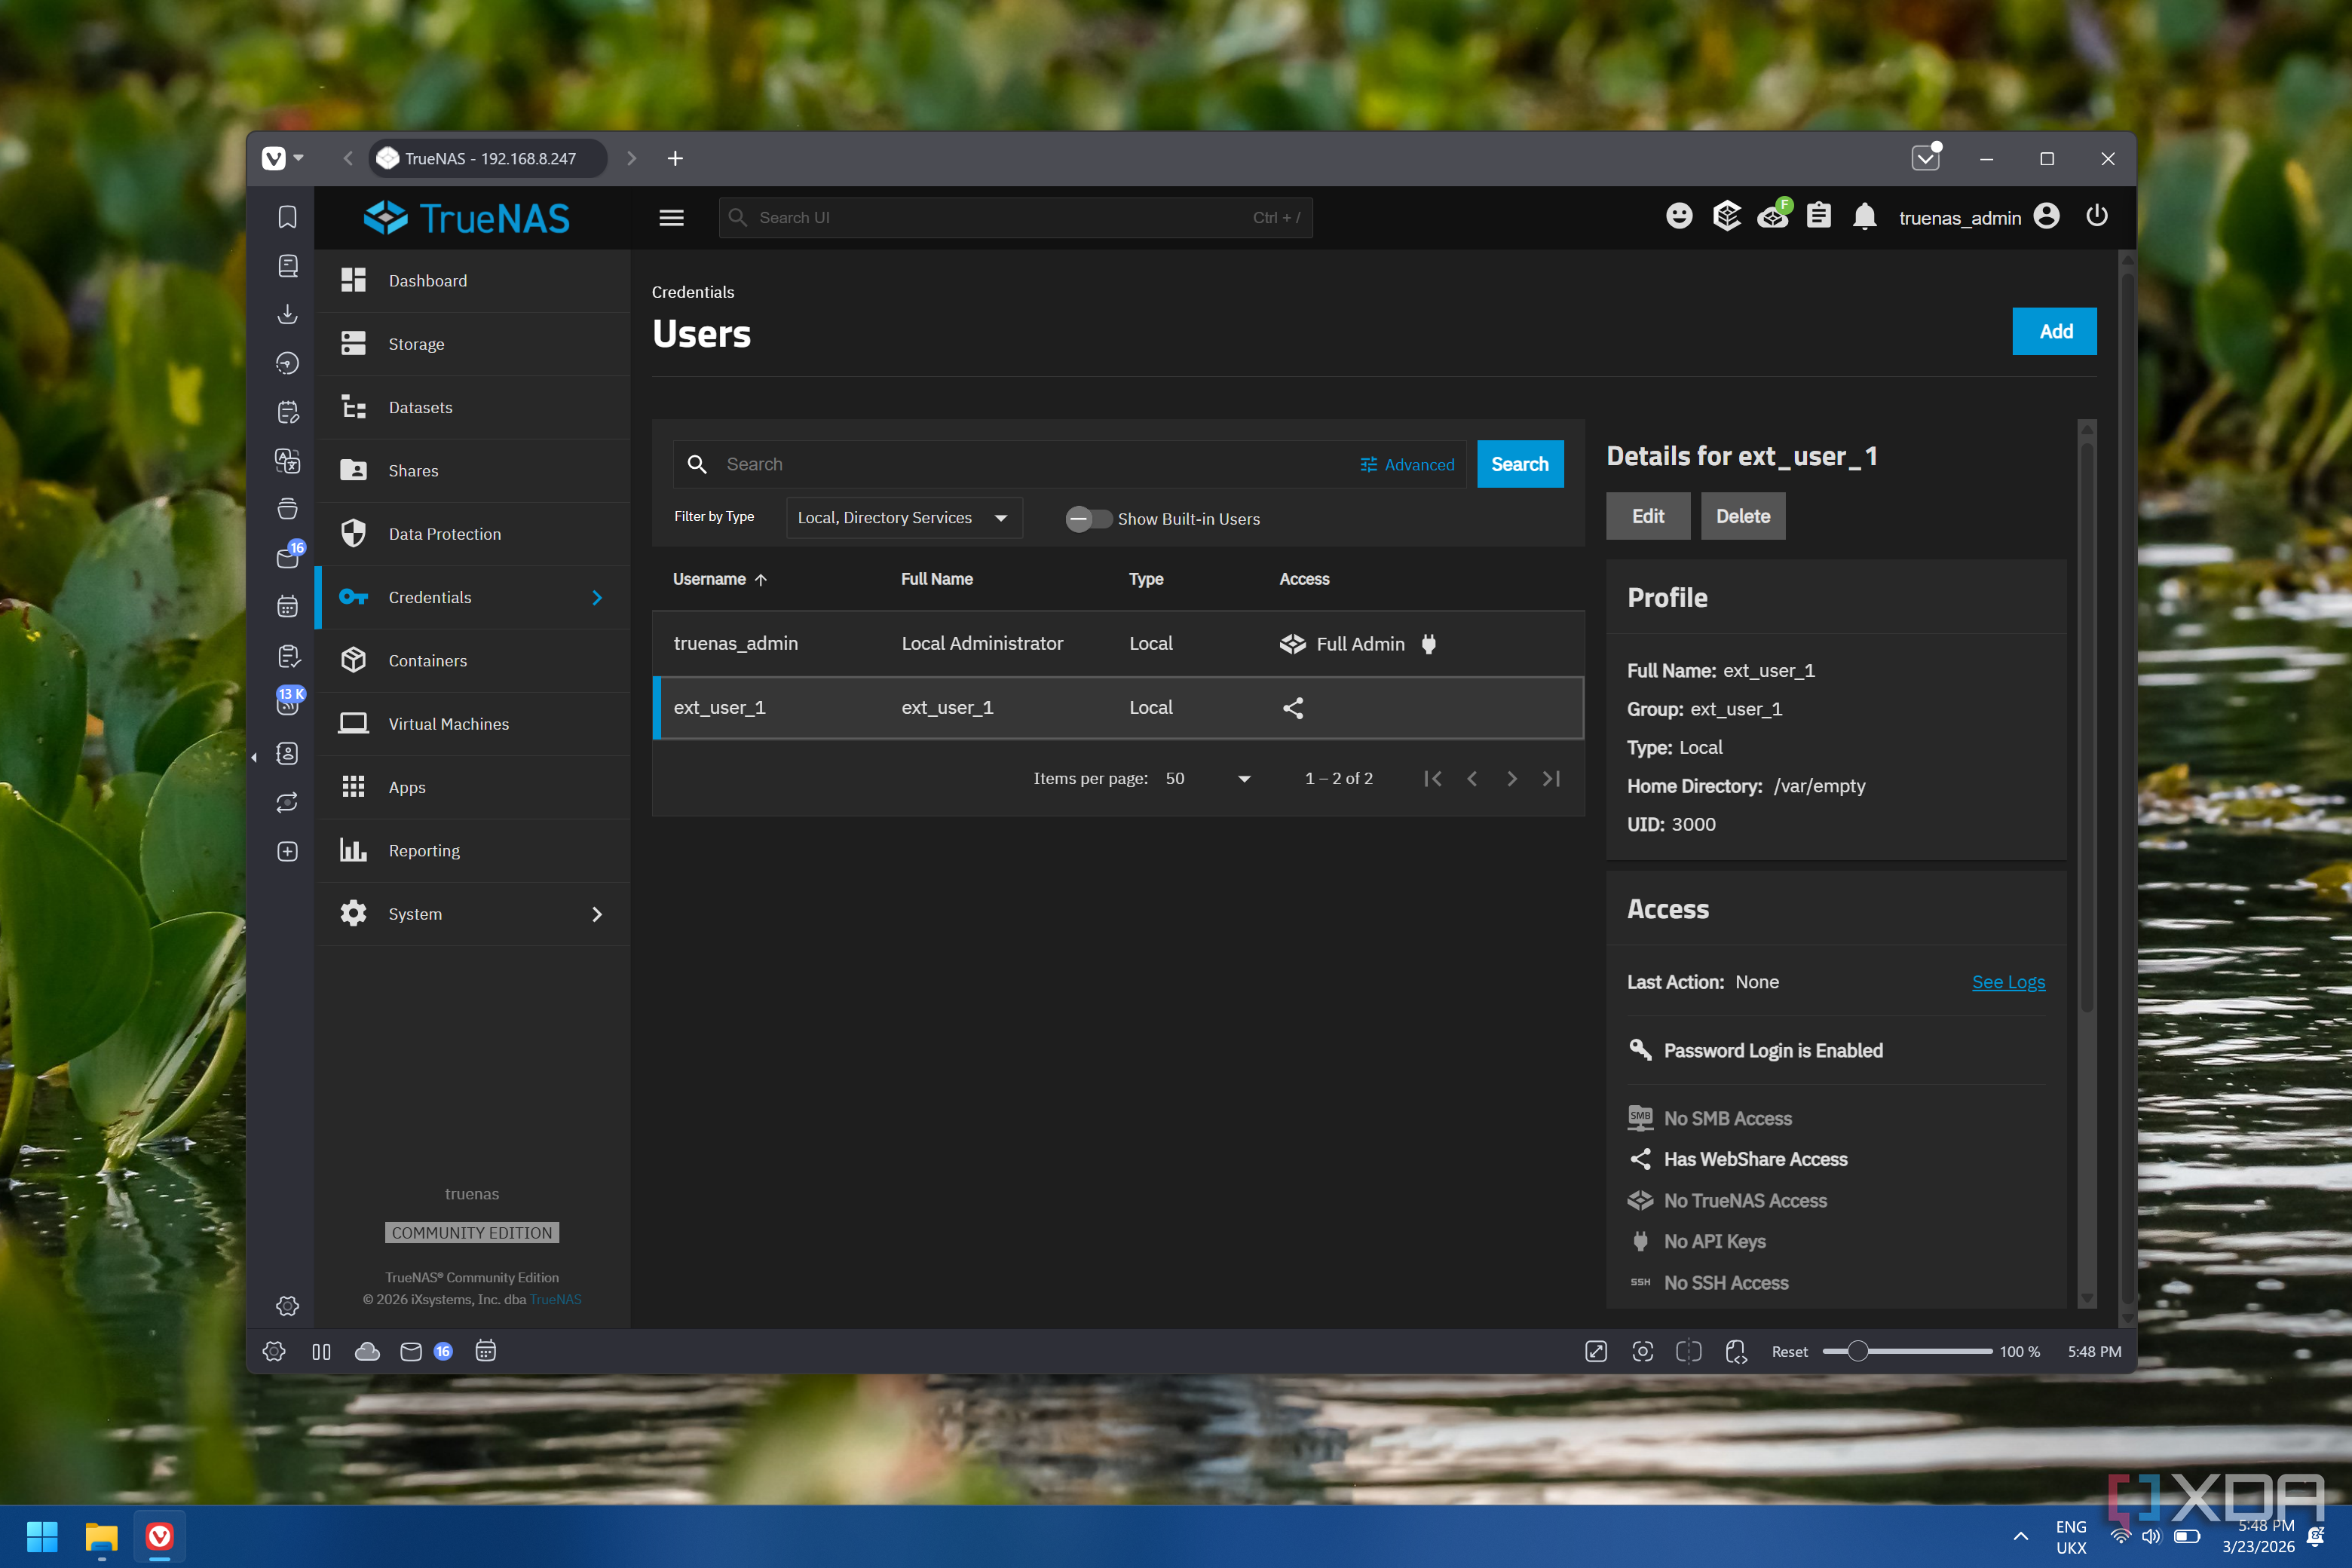Expand the Credentials submenu chevron

pyautogui.click(x=597, y=597)
